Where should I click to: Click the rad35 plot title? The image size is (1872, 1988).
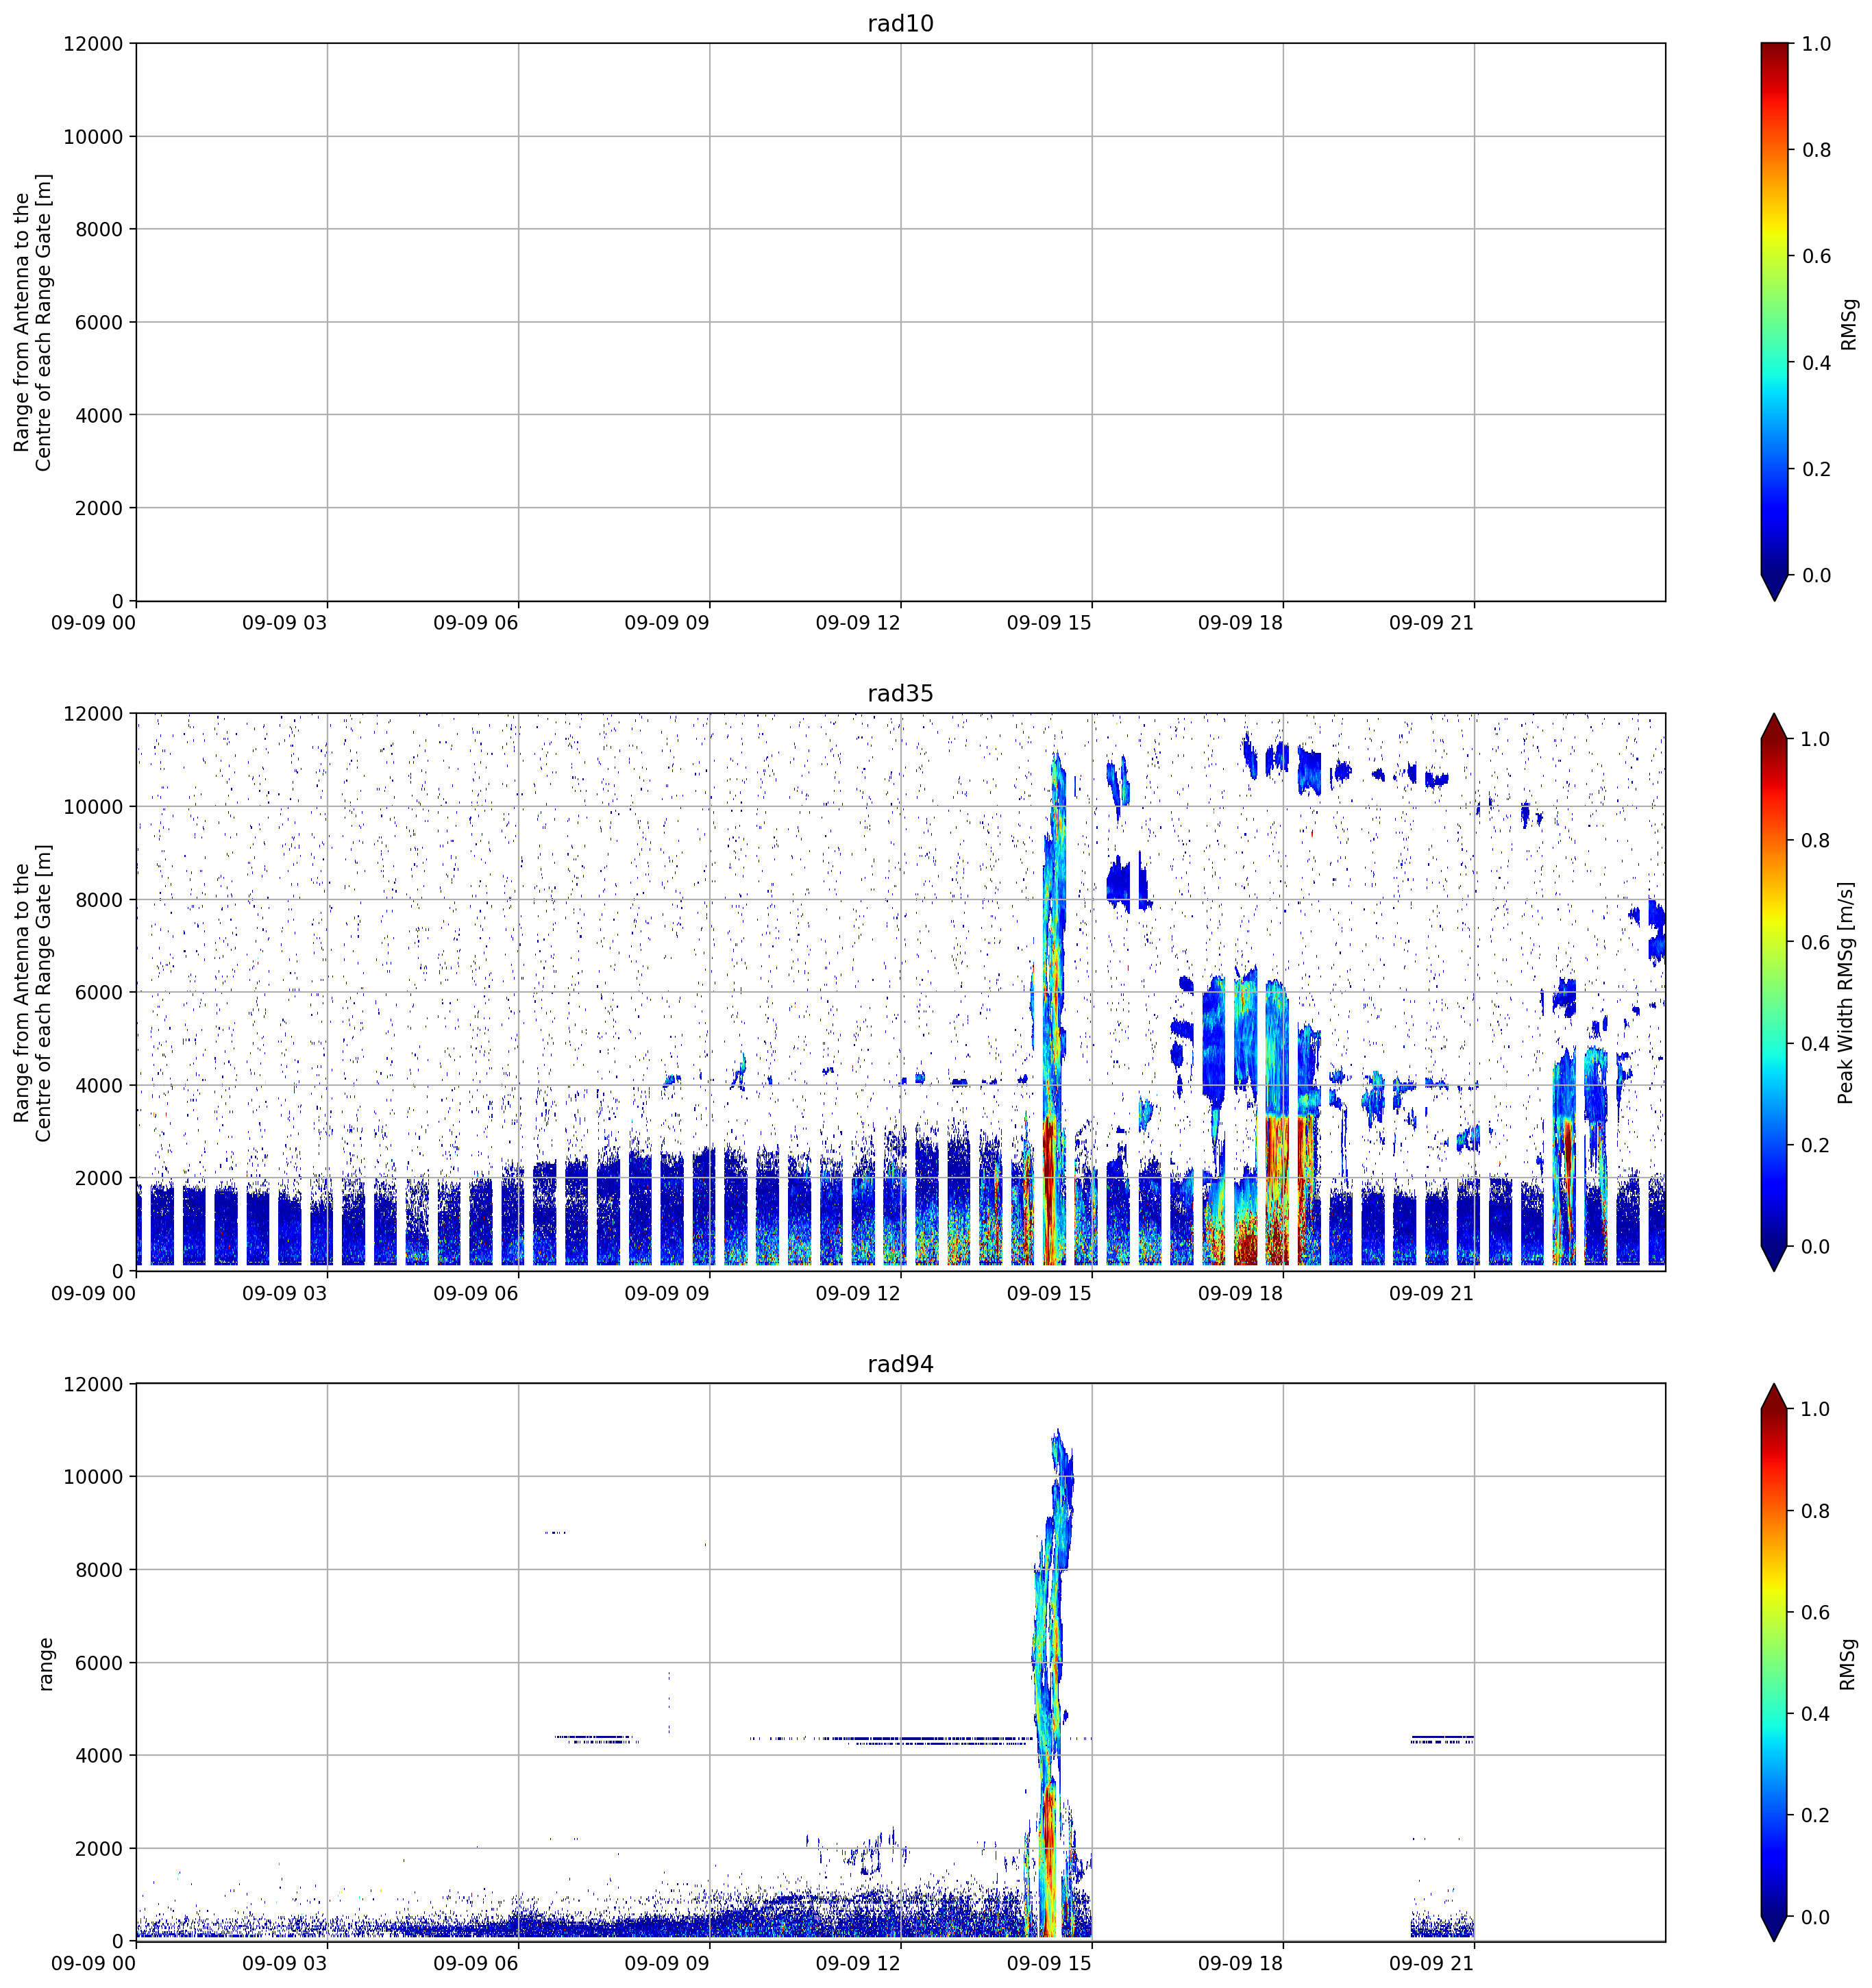[x=900, y=693]
